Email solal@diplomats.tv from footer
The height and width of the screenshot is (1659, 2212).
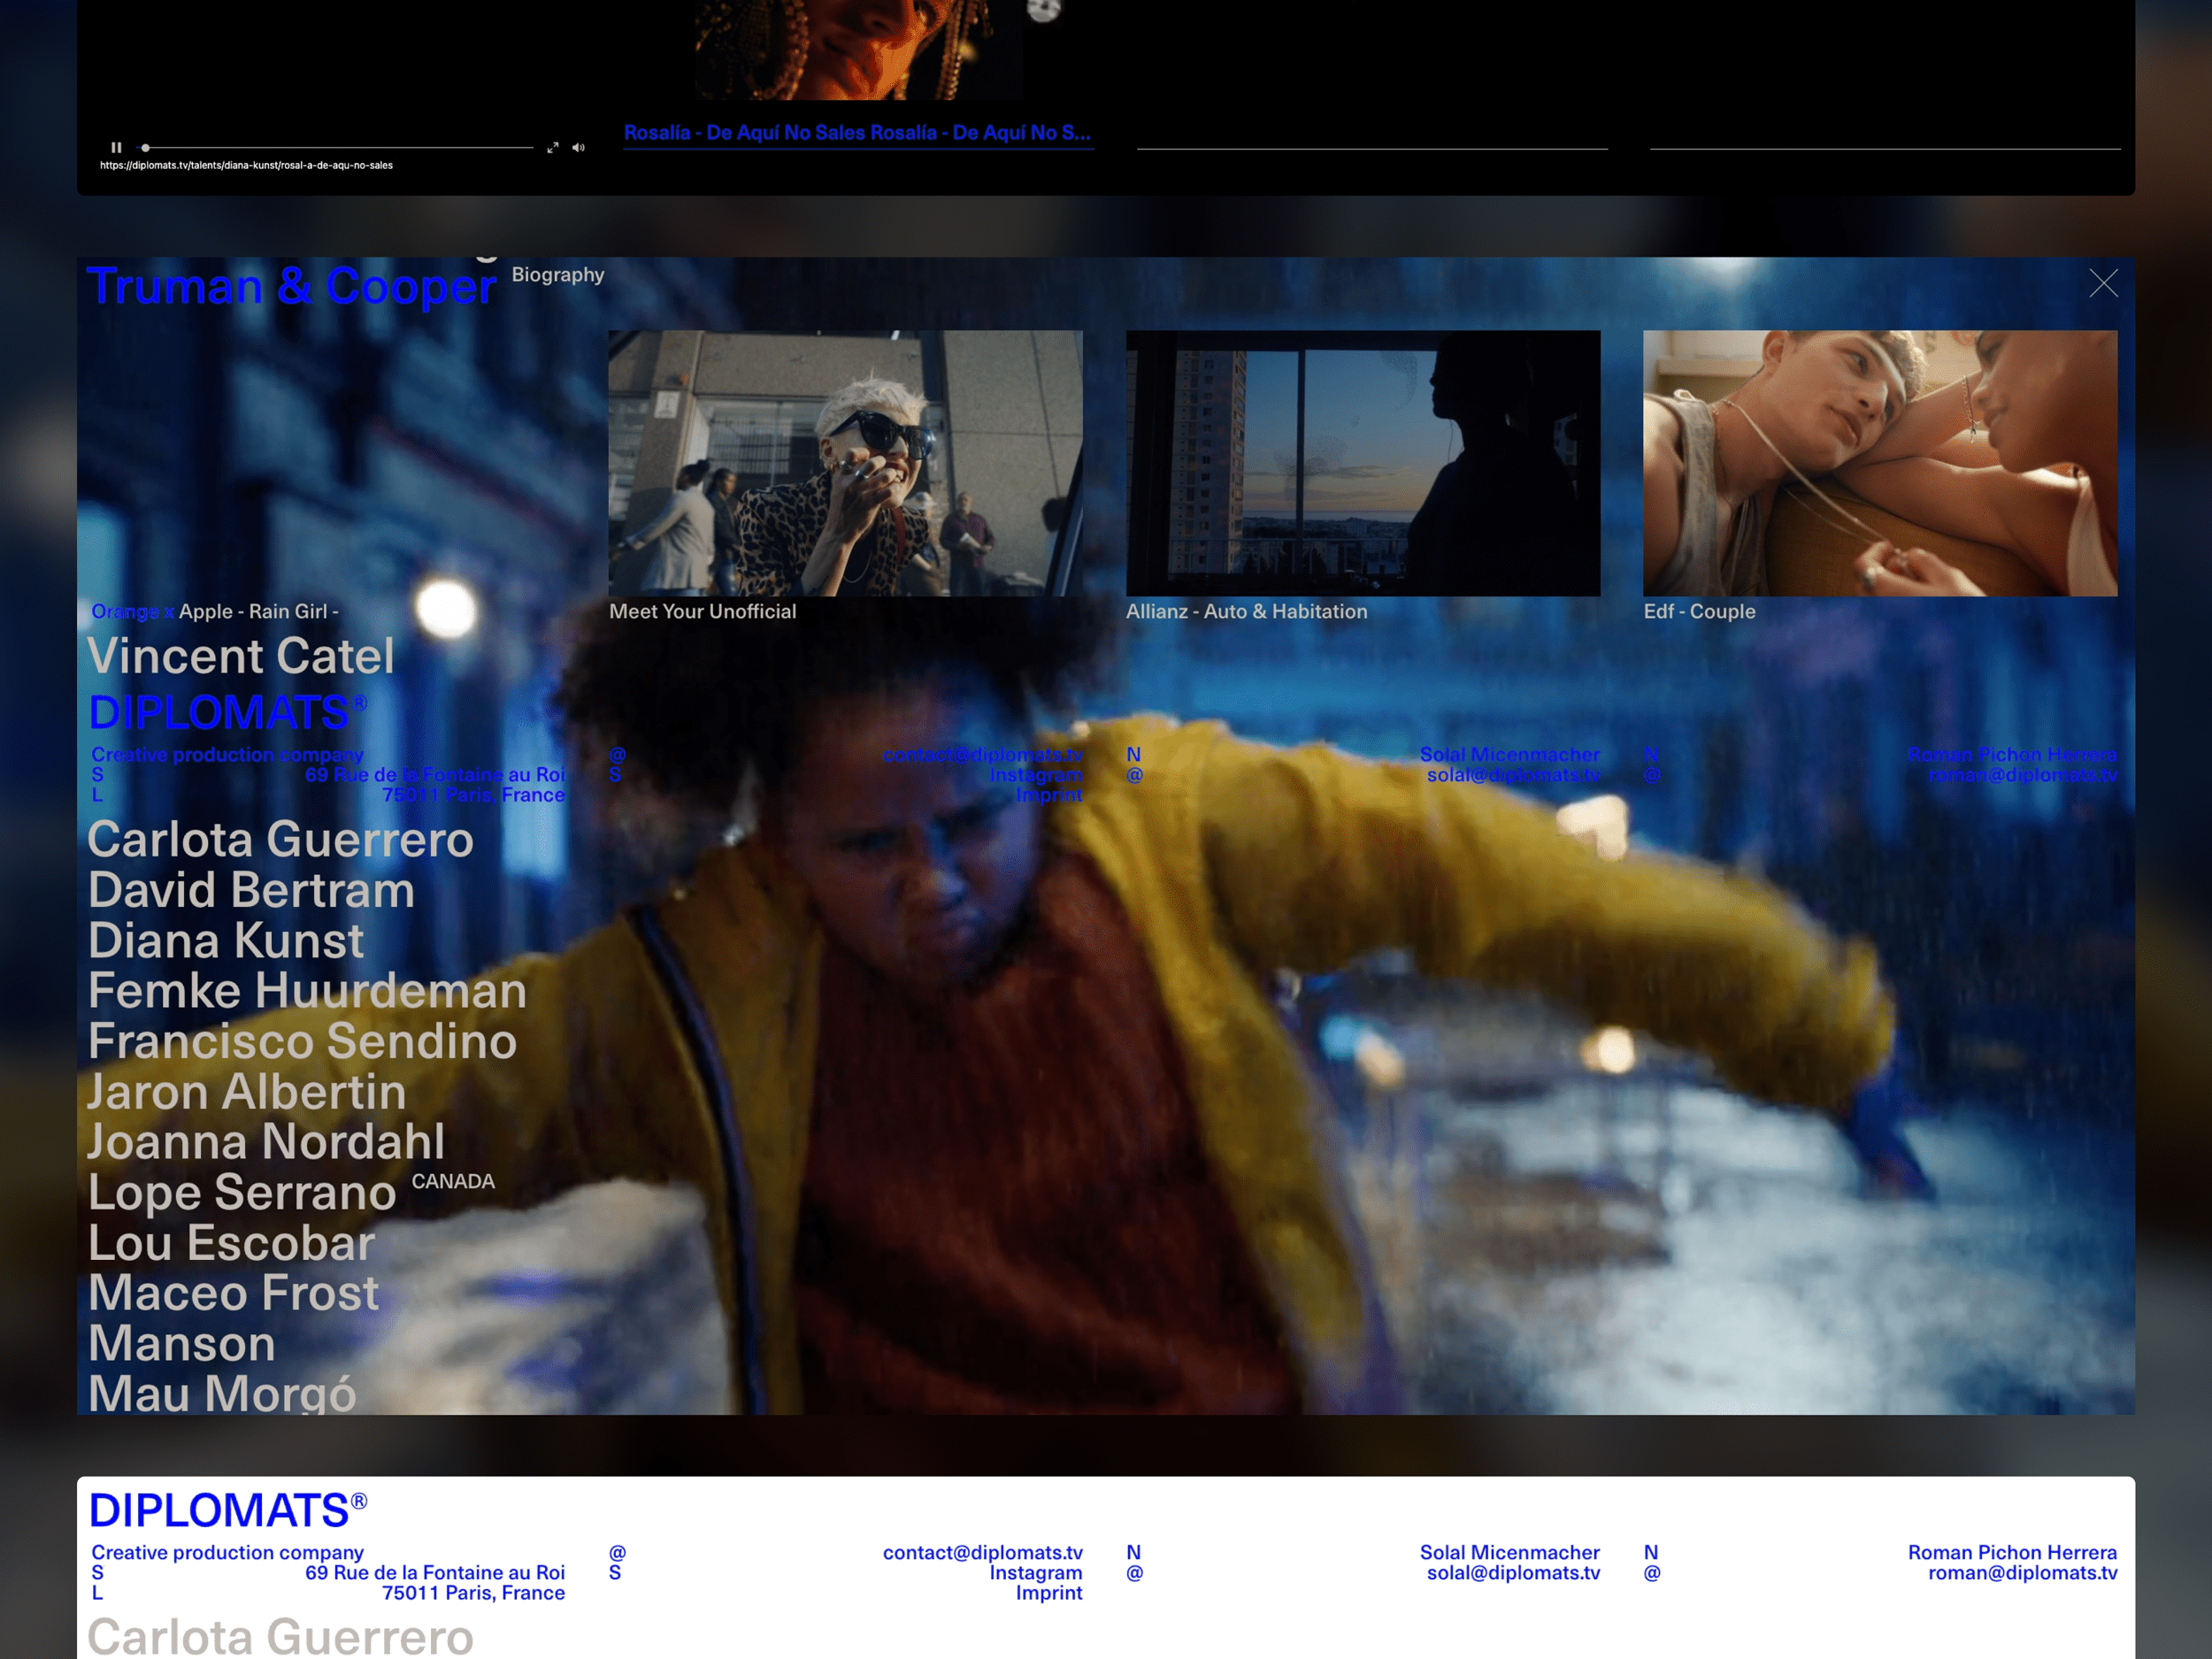pyautogui.click(x=1512, y=1572)
